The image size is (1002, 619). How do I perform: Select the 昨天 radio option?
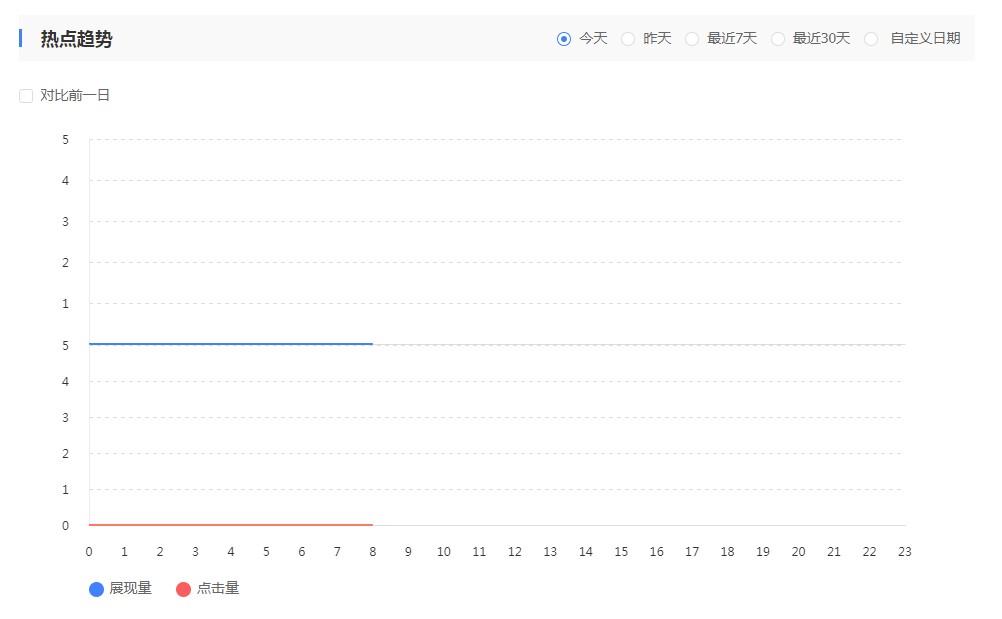point(628,39)
